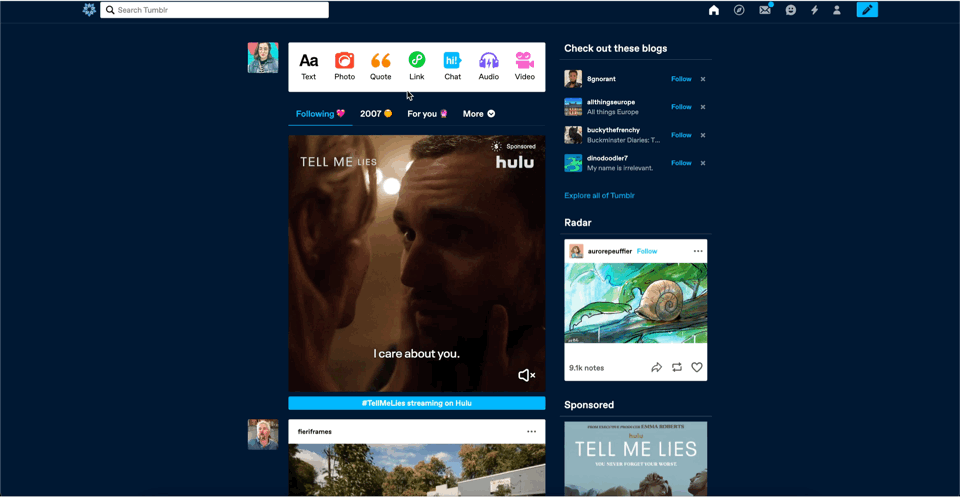Screen dimensions: 960x497
Task: Open the allthingseurope blog name
Action: [x=611, y=102]
